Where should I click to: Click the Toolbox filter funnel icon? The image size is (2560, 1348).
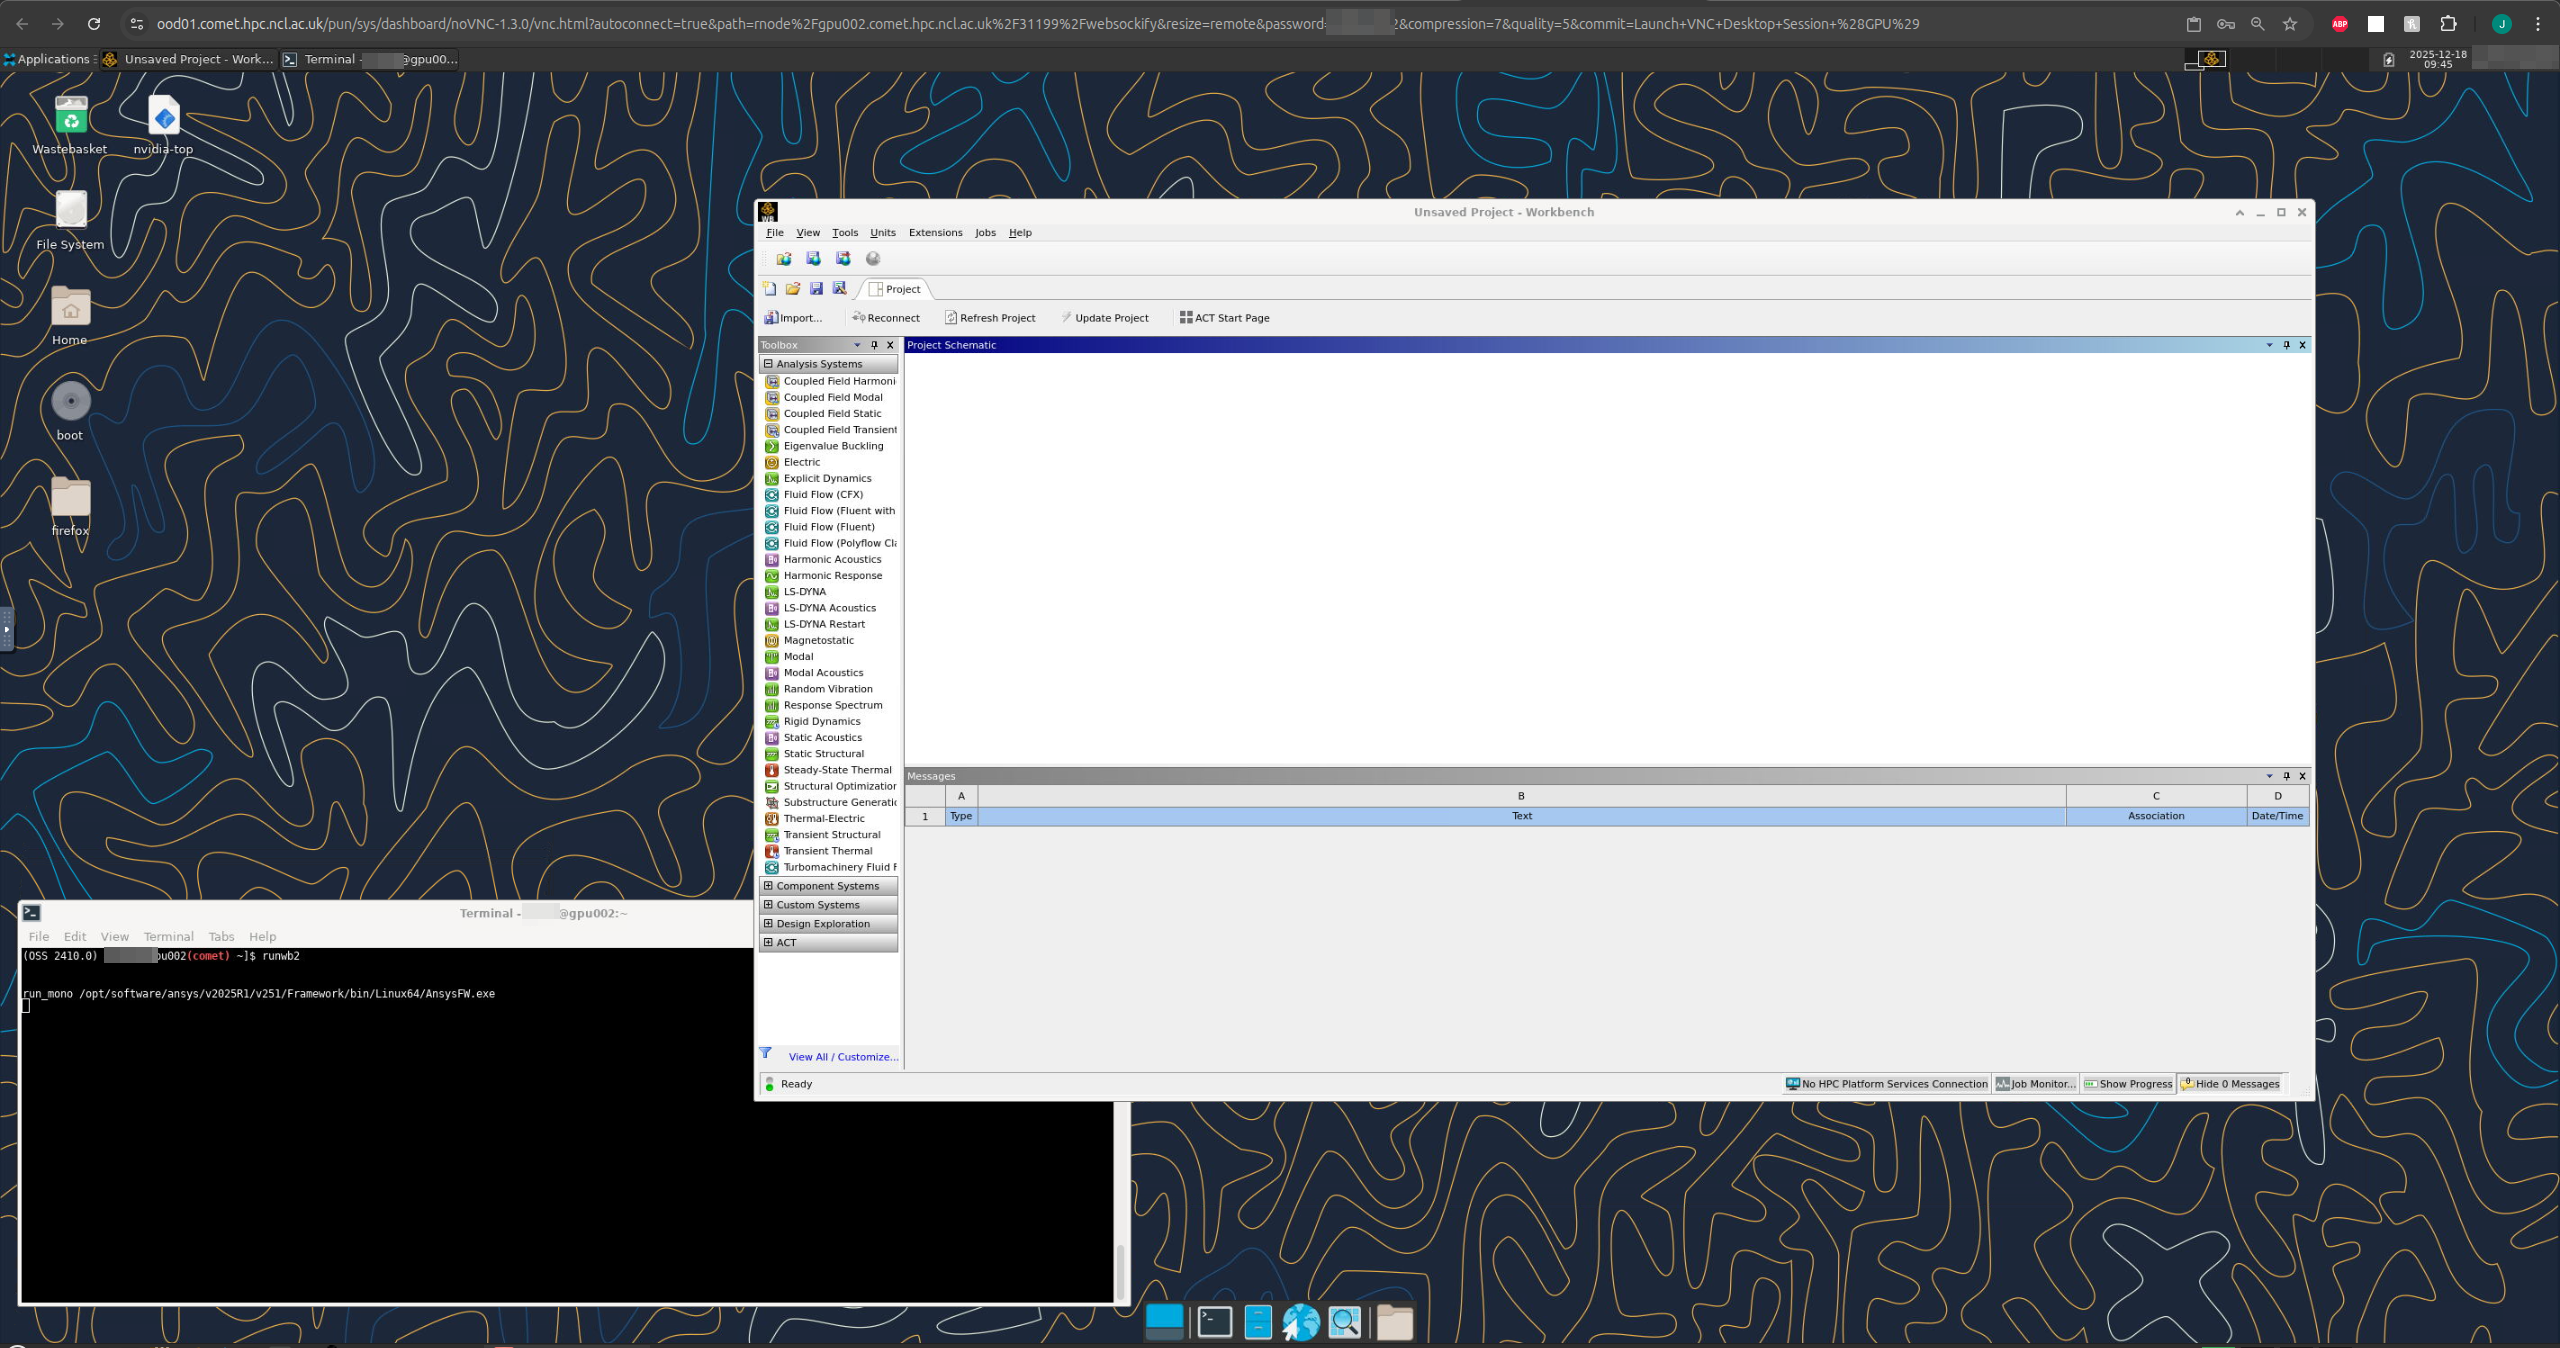[x=766, y=1053]
